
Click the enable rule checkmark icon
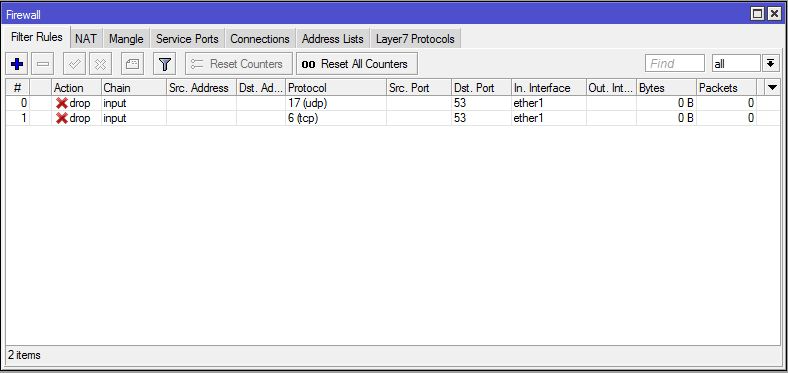[74, 64]
